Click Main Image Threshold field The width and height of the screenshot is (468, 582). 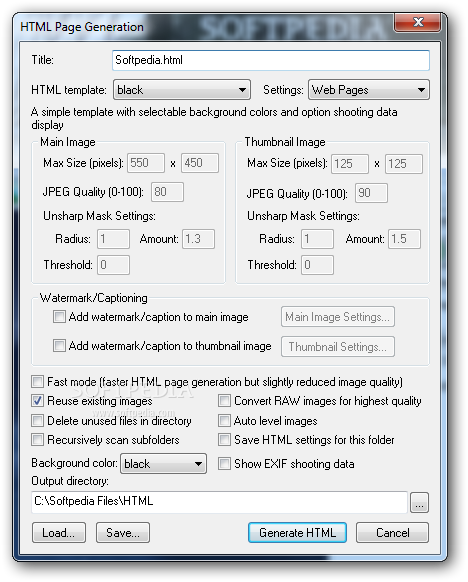[x=113, y=265]
